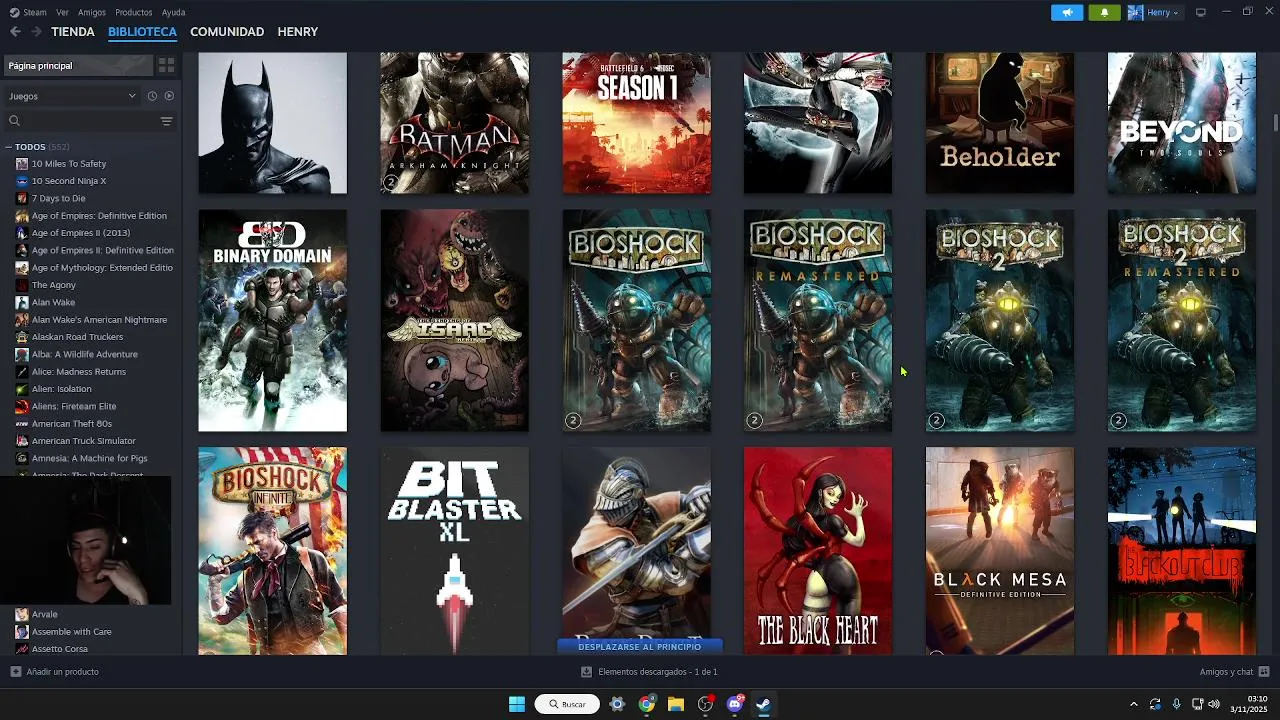Select the BIBLIOTECA tab
The height and width of the screenshot is (720, 1280).
pos(142,32)
